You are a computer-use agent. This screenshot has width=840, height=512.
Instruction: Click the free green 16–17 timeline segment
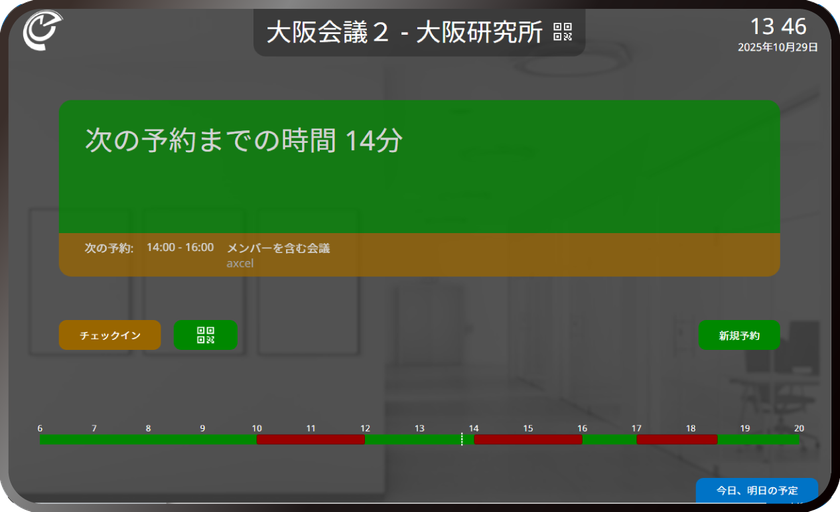(x=610, y=440)
